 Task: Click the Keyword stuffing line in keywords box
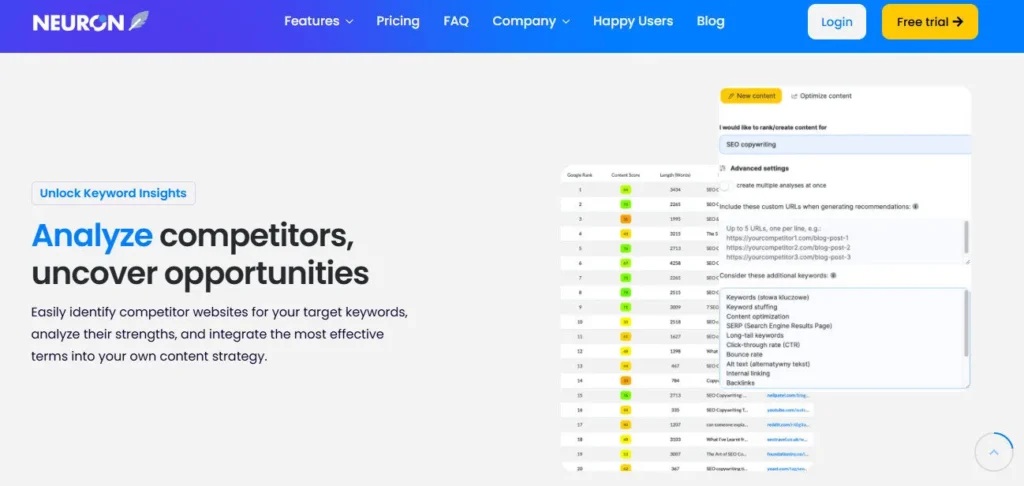tap(752, 306)
